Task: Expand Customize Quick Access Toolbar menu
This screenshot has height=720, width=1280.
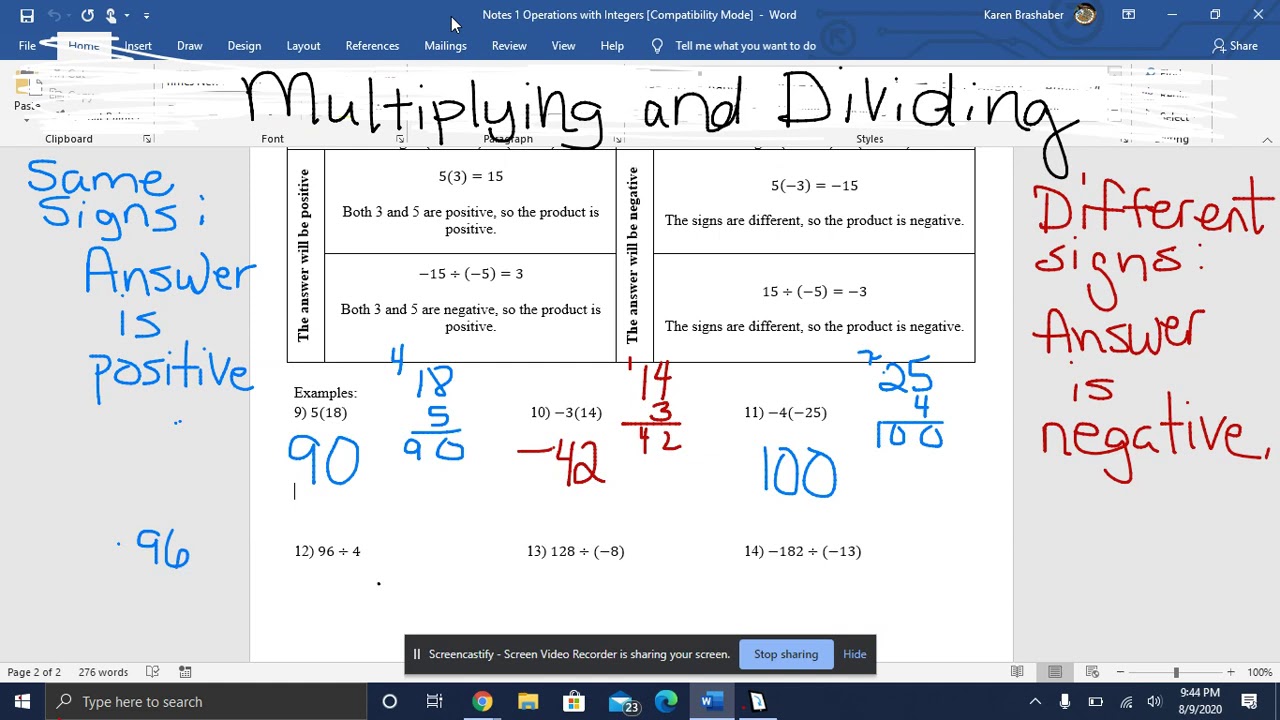Action: 146,16
